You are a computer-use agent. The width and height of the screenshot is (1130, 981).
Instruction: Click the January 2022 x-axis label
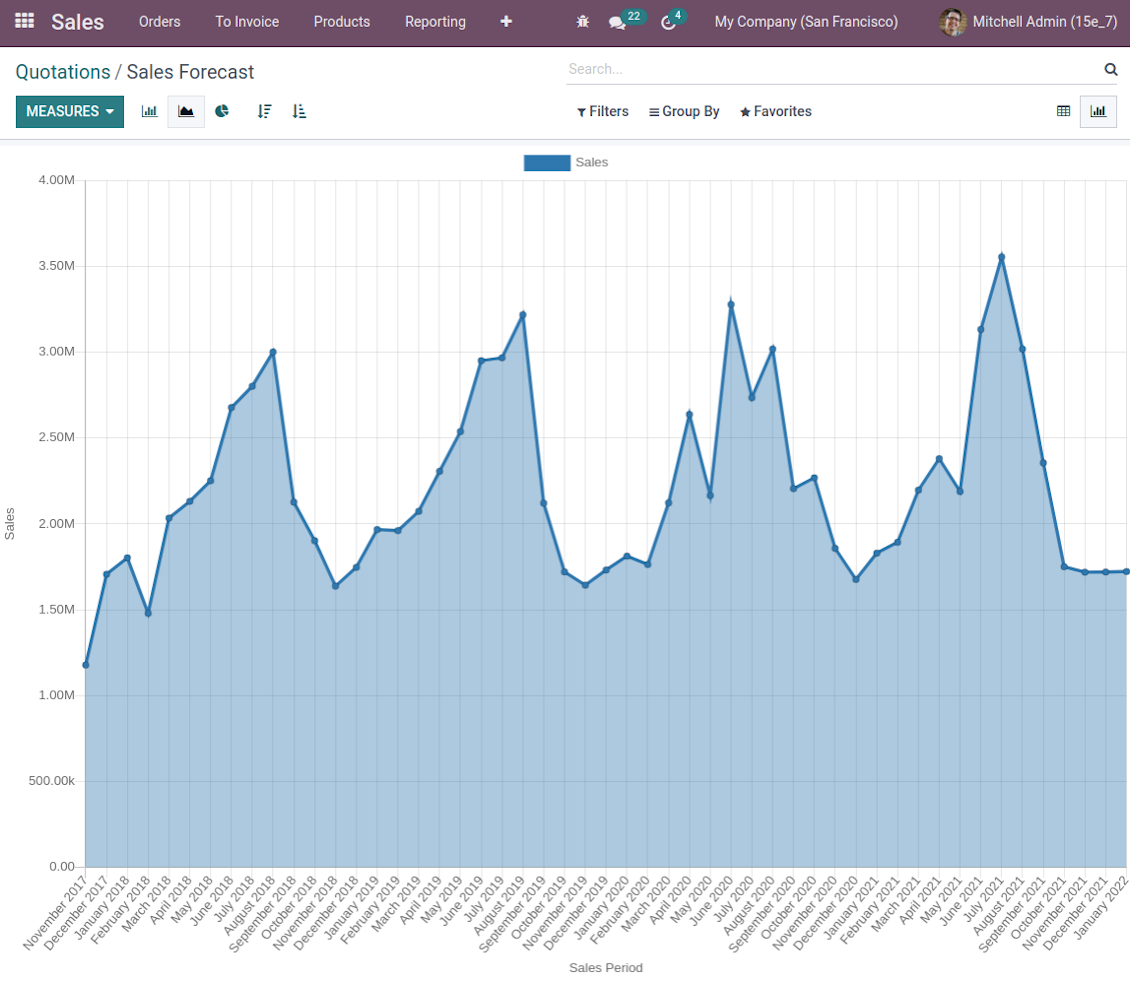tap(1100, 907)
